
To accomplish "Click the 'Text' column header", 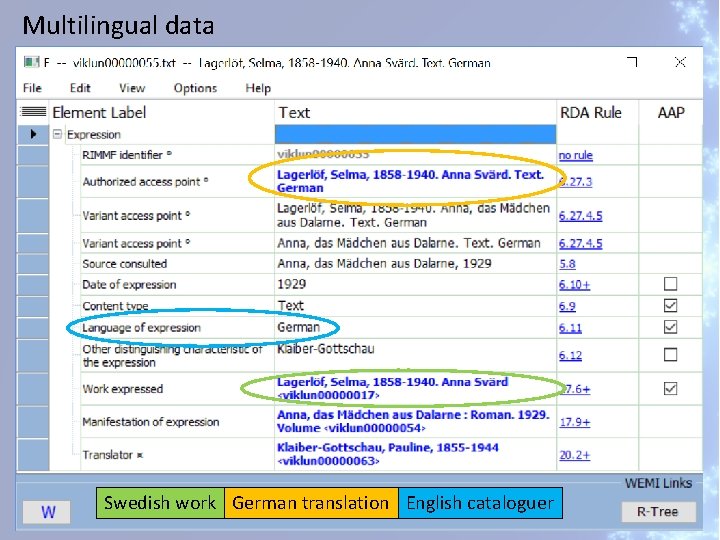I will click(x=294, y=112).
